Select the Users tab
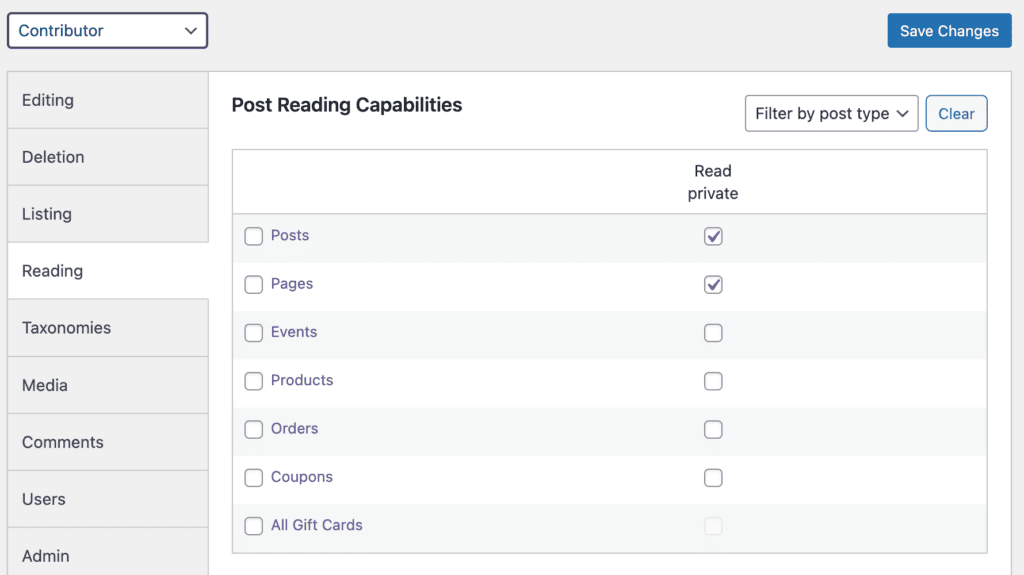 (x=108, y=499)
